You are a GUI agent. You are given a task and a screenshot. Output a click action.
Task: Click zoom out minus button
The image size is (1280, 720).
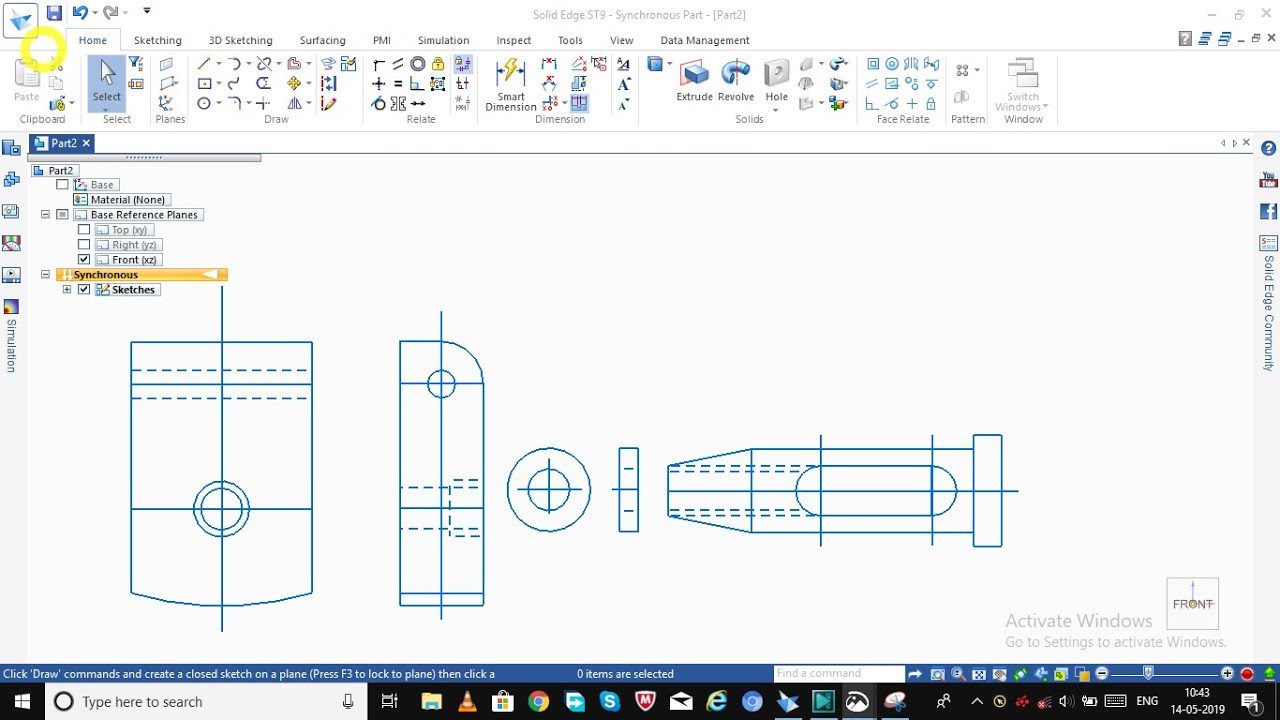tap(1102, 674)
